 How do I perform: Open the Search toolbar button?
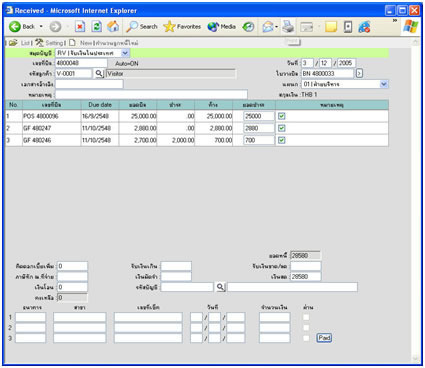(x=142, y=26)
